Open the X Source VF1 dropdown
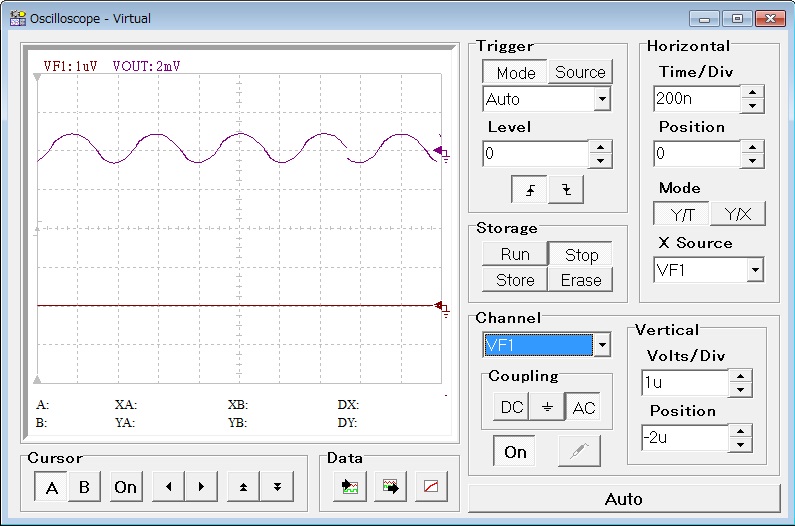The height and width of the screenshot is (526, 795). coord(755,270)
